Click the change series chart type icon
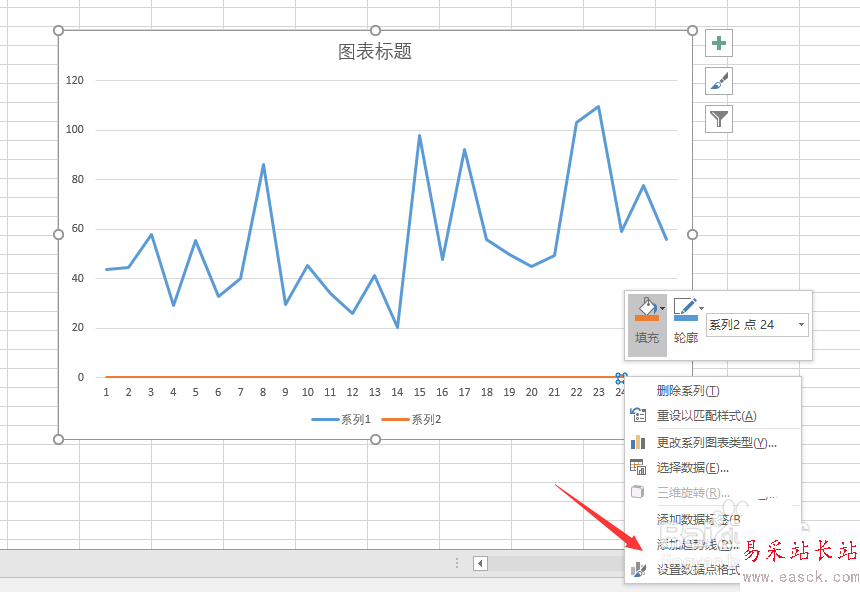The width and height of the screenshot is (860, 592). coord(638,442)
